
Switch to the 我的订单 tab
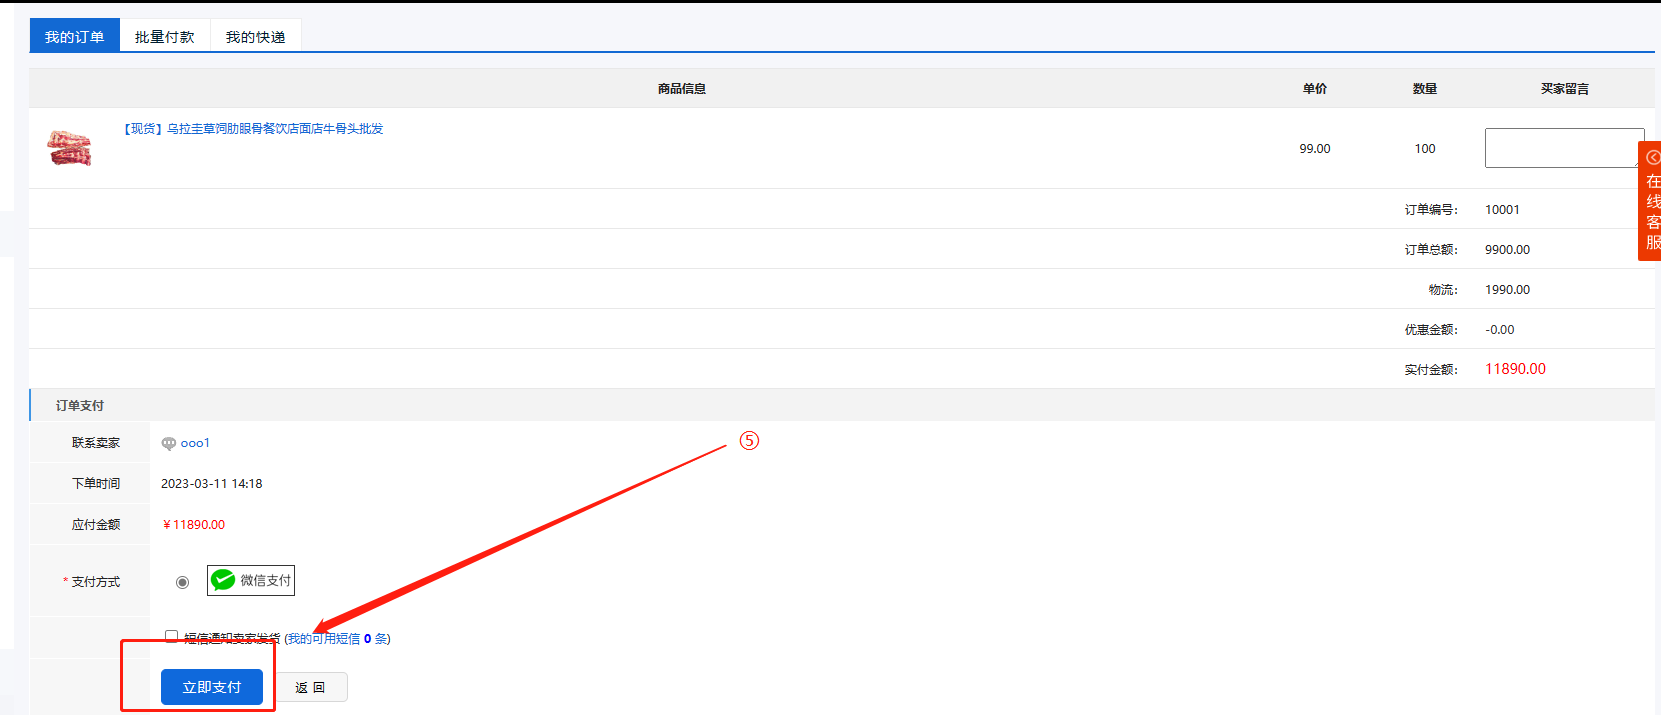74,37
